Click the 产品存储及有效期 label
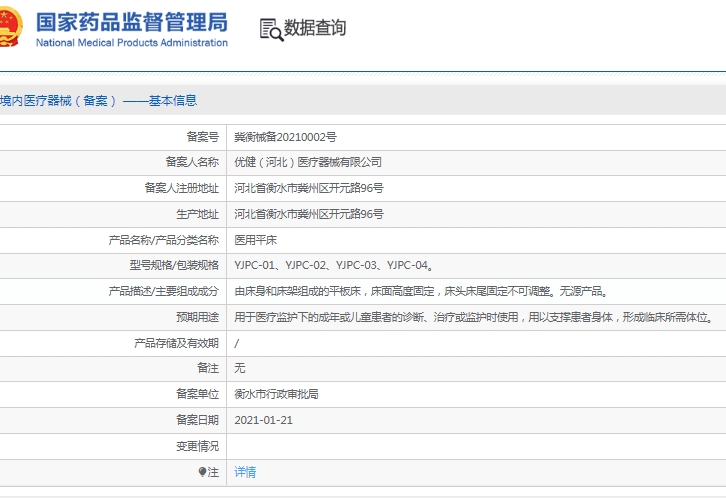Viewport: 726px width, 498px height. click(176, 343)
